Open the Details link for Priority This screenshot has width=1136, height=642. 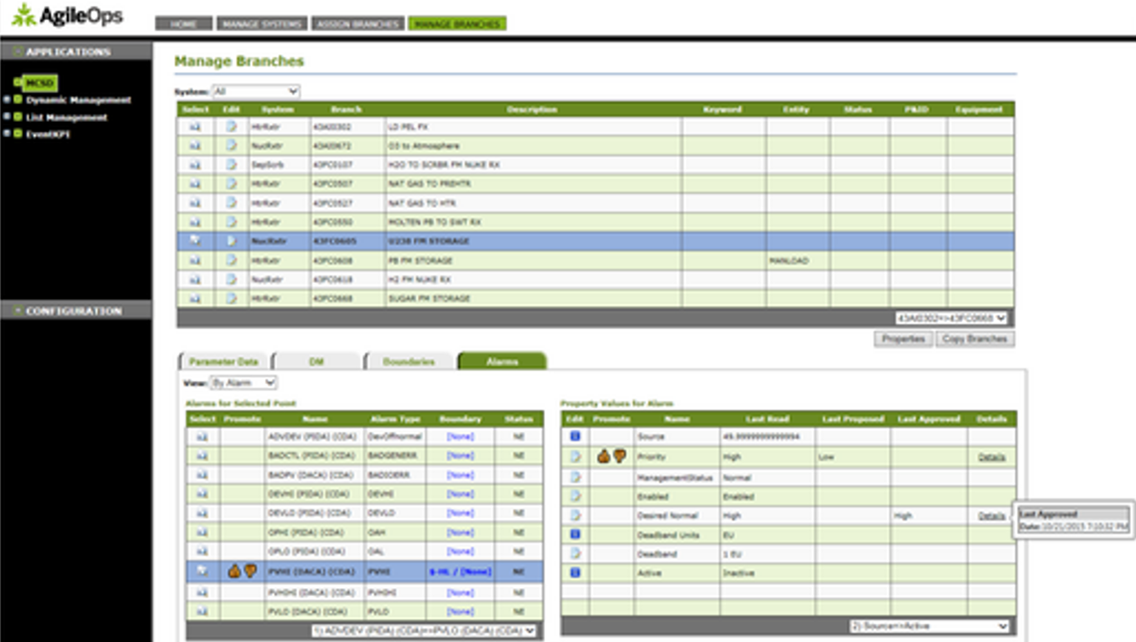991,457
